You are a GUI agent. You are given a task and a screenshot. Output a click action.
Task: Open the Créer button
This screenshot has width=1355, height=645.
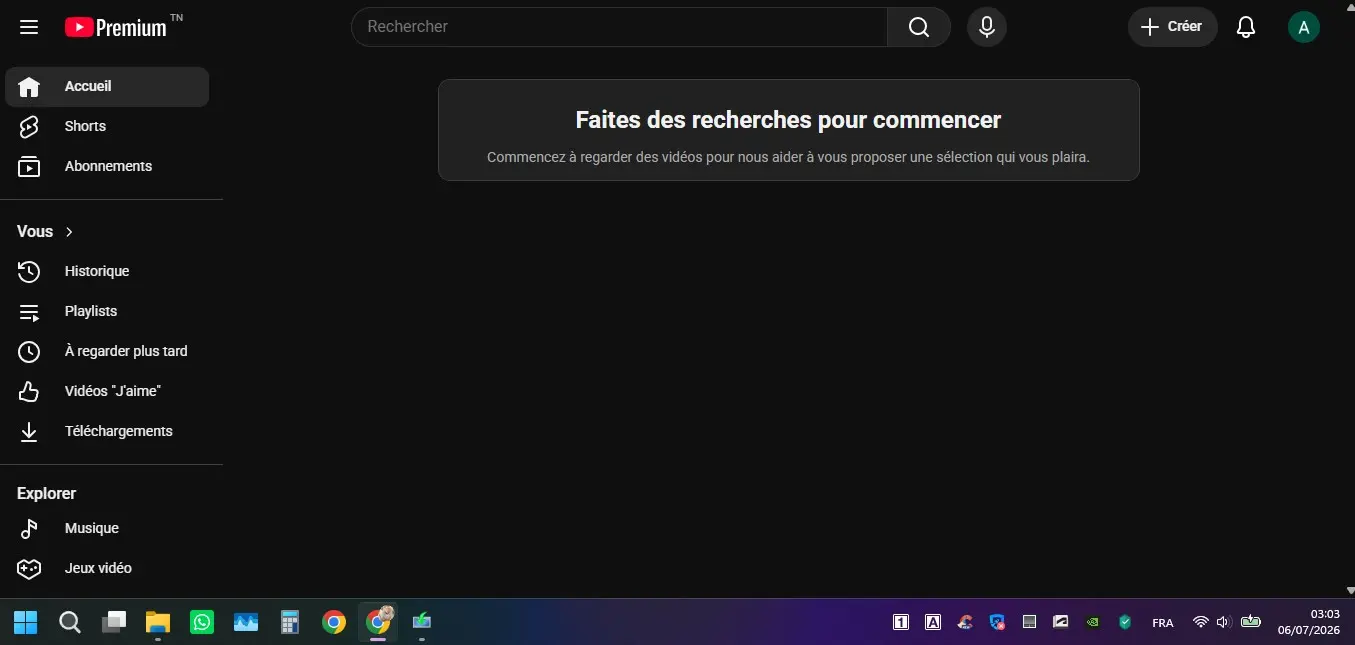pos(1172,27)
